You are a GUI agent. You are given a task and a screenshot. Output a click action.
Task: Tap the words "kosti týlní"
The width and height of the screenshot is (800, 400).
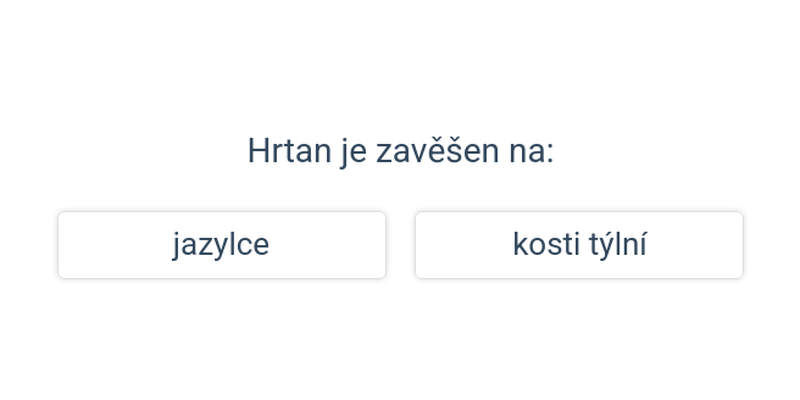(579, 245)
